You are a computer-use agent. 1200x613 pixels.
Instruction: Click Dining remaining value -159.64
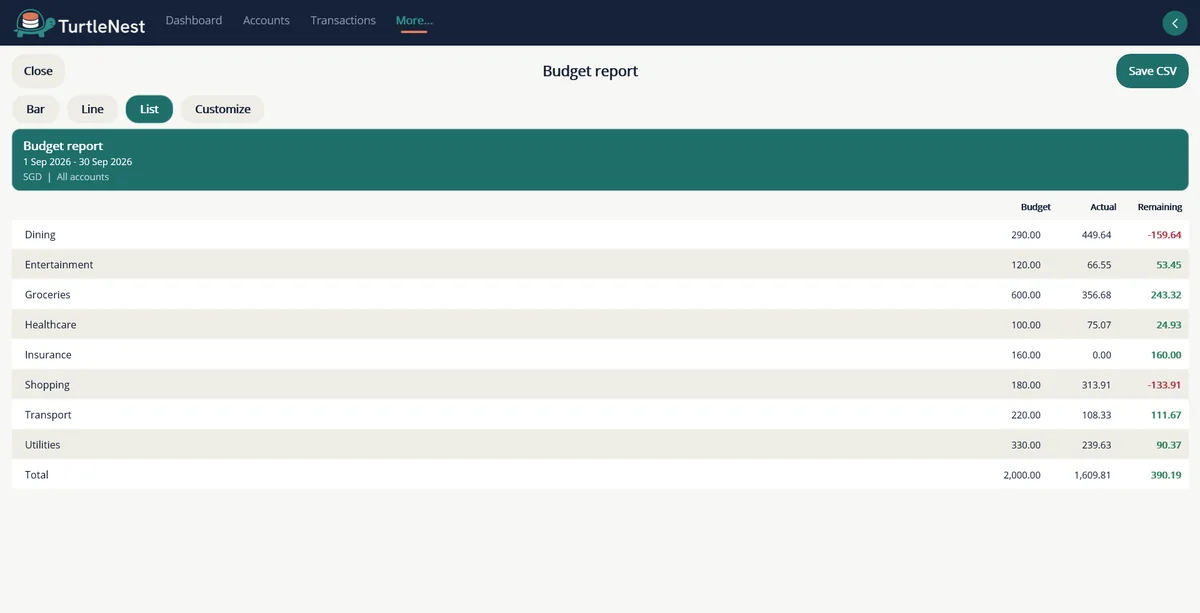point(1164,235)
